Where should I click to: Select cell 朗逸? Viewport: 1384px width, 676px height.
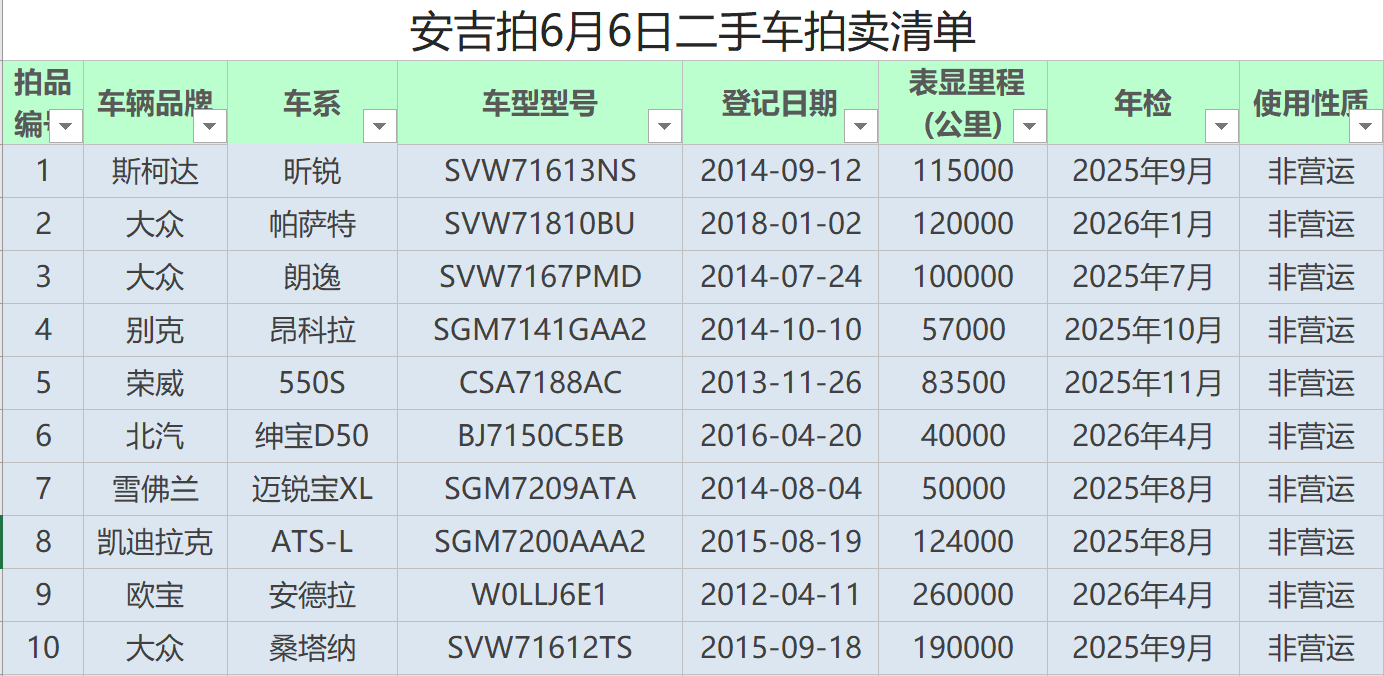tap(312, 277)
